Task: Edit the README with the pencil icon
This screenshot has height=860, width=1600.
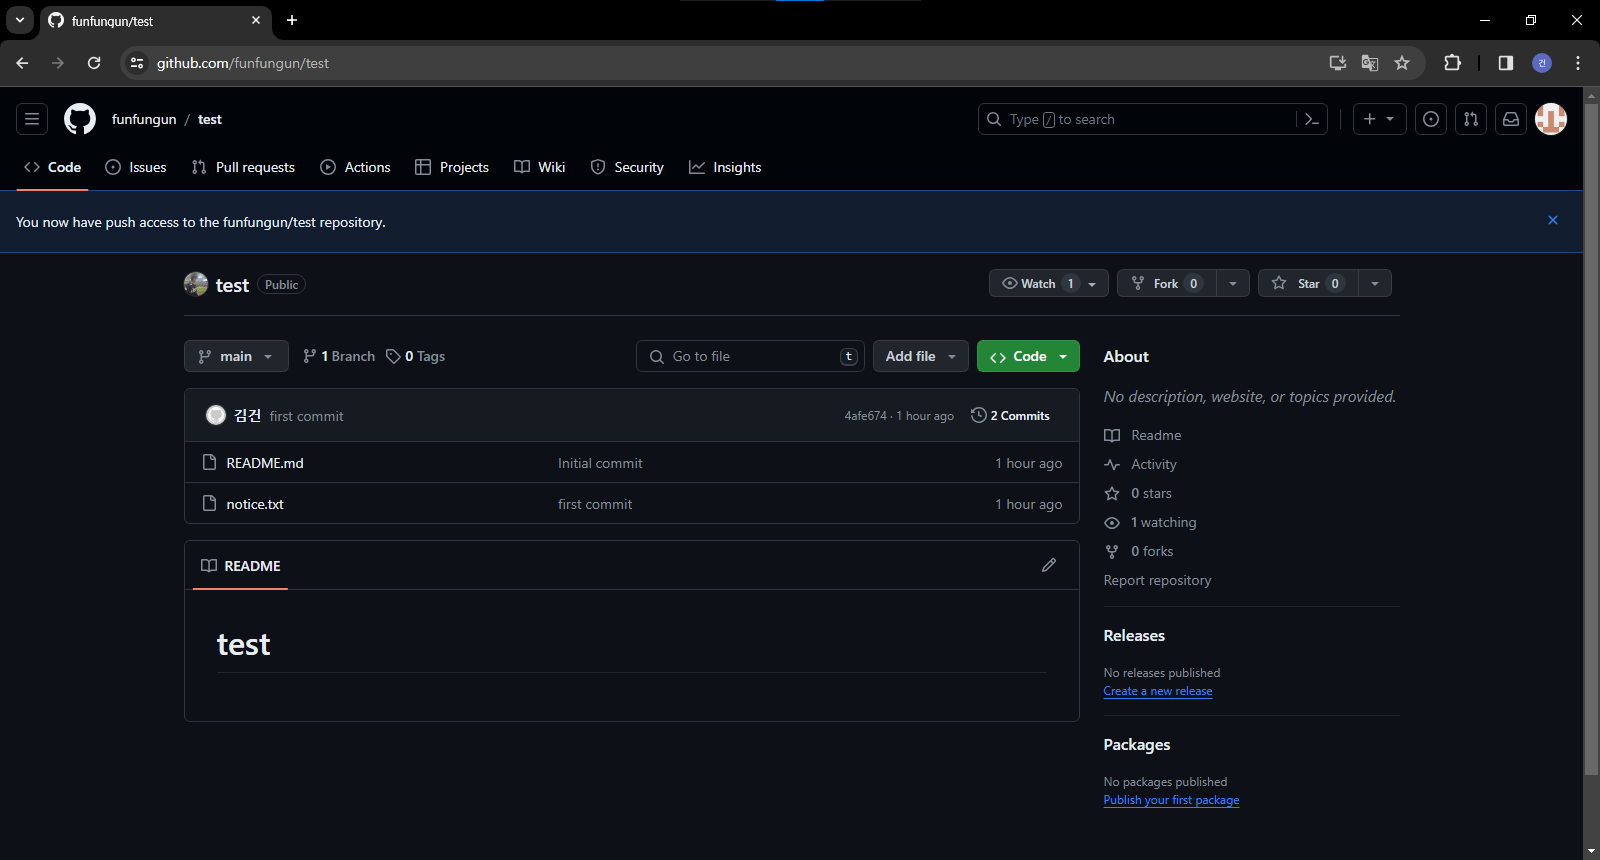Action: pyautogui.click(x=1049, y=565)
